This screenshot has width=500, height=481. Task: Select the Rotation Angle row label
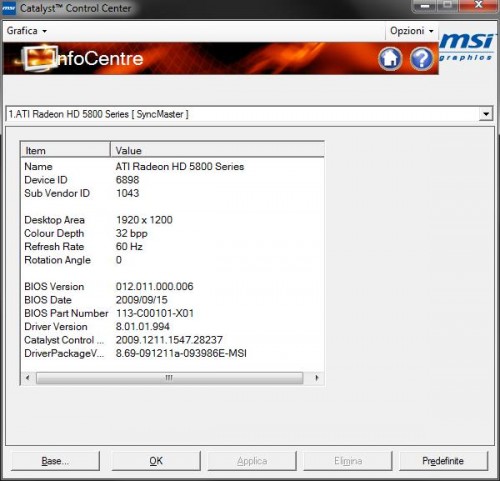point(57,260)
